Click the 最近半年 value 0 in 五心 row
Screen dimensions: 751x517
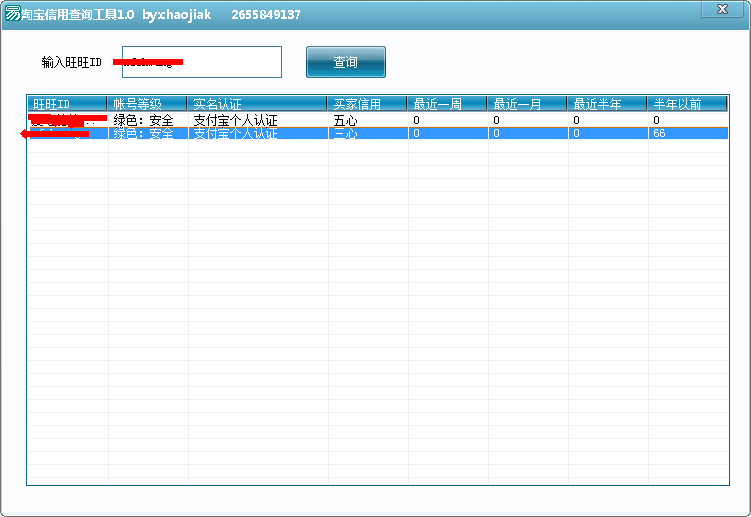(576, 120)
